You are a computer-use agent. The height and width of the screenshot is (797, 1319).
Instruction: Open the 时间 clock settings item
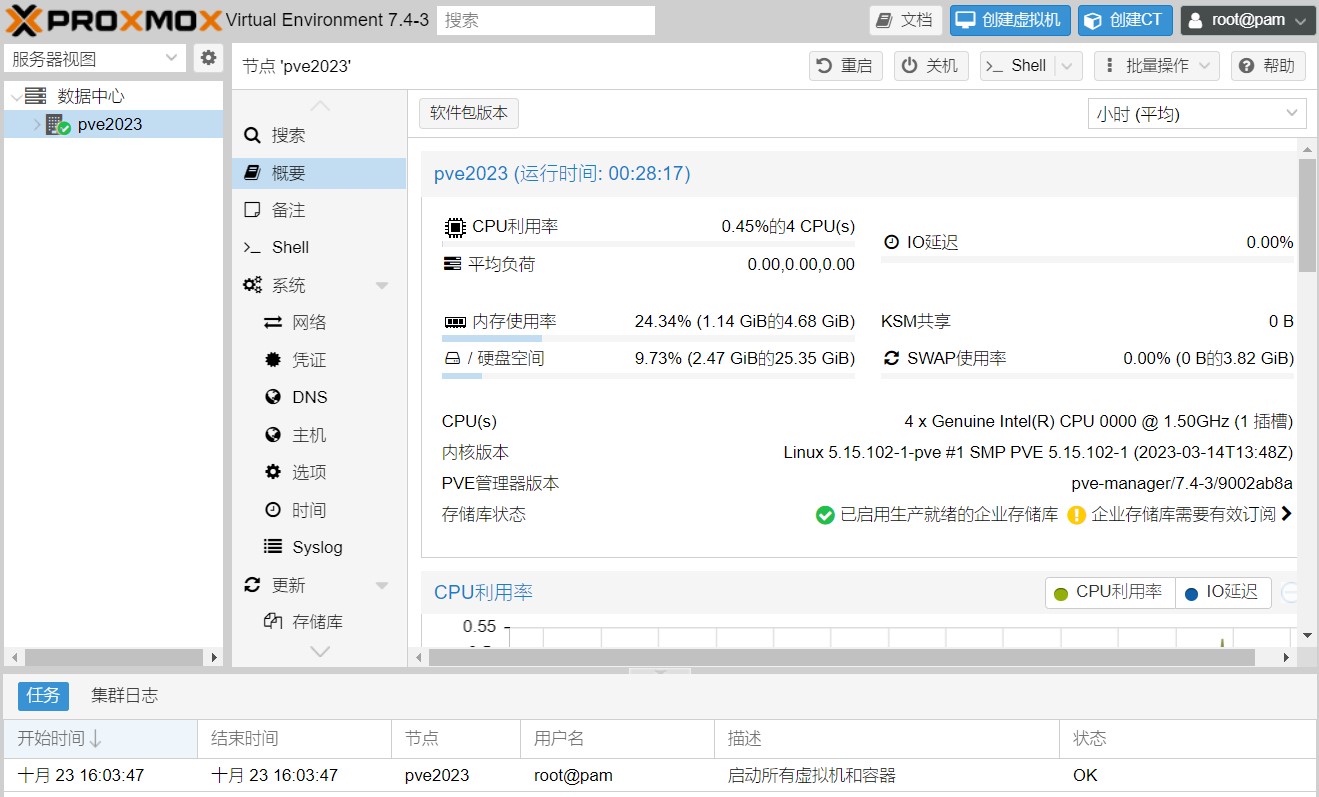[x=309, y=510]
